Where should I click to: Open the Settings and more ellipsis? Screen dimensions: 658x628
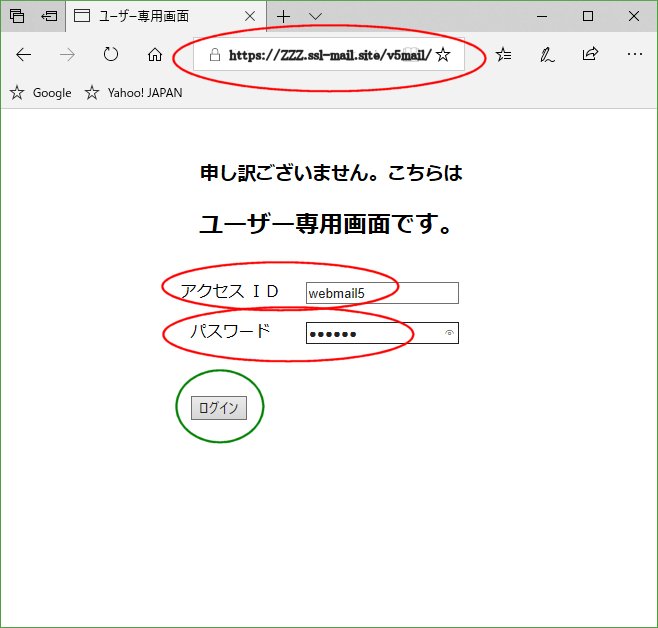[634, 54]
